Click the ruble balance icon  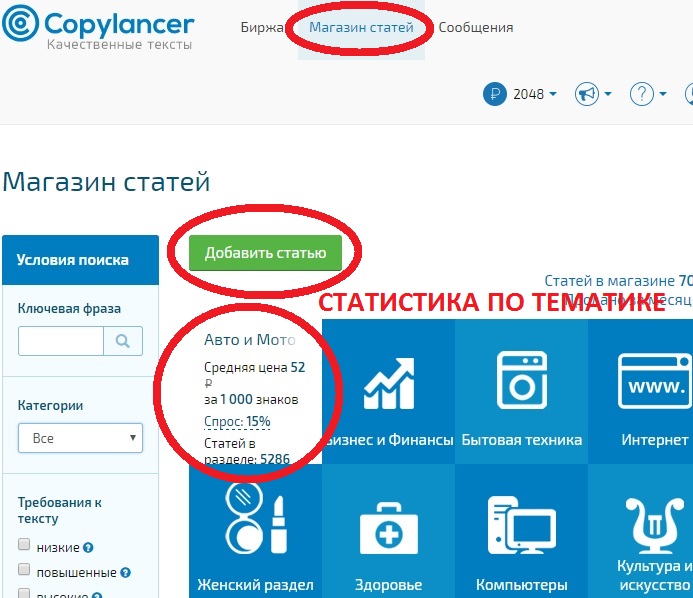[x=495, y=94]
